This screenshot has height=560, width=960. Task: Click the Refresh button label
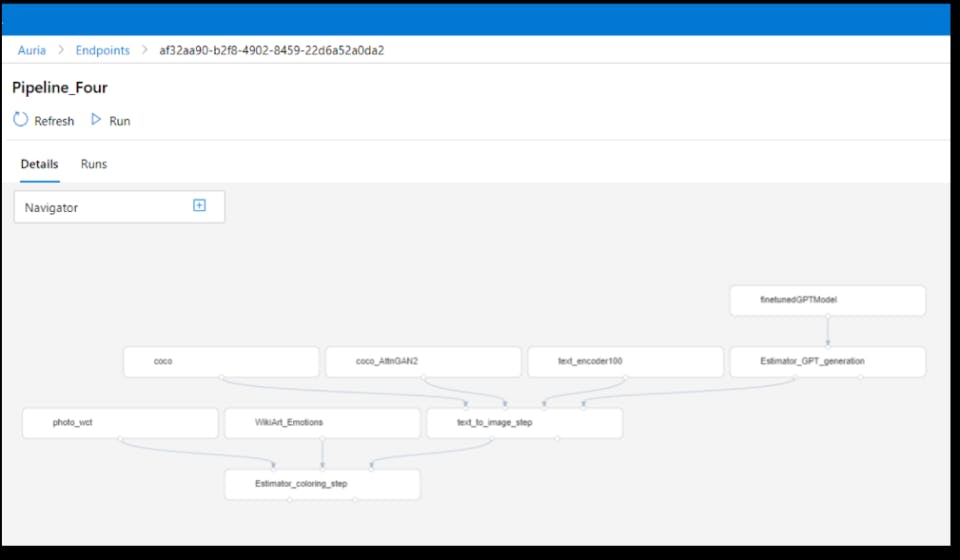pos(54,121)
